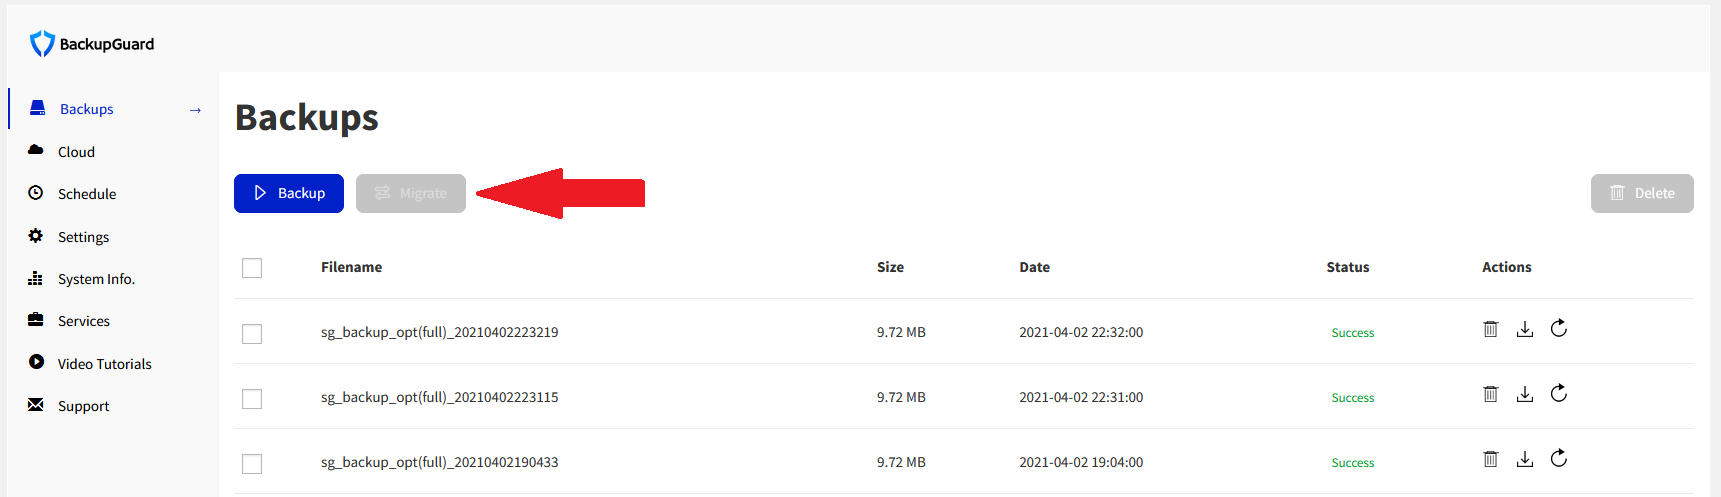Download backup dated 2021-04-02 22:32:00
The width and height of the screenshot is (1721, 497).
pos(1524,329)
